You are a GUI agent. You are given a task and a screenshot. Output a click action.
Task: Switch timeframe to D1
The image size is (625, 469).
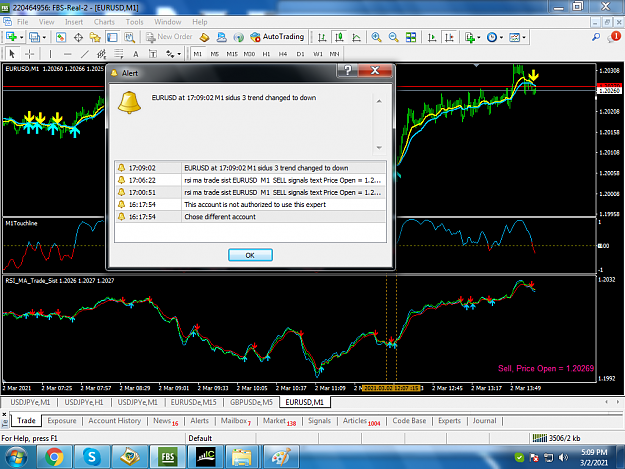pos(301,54)
